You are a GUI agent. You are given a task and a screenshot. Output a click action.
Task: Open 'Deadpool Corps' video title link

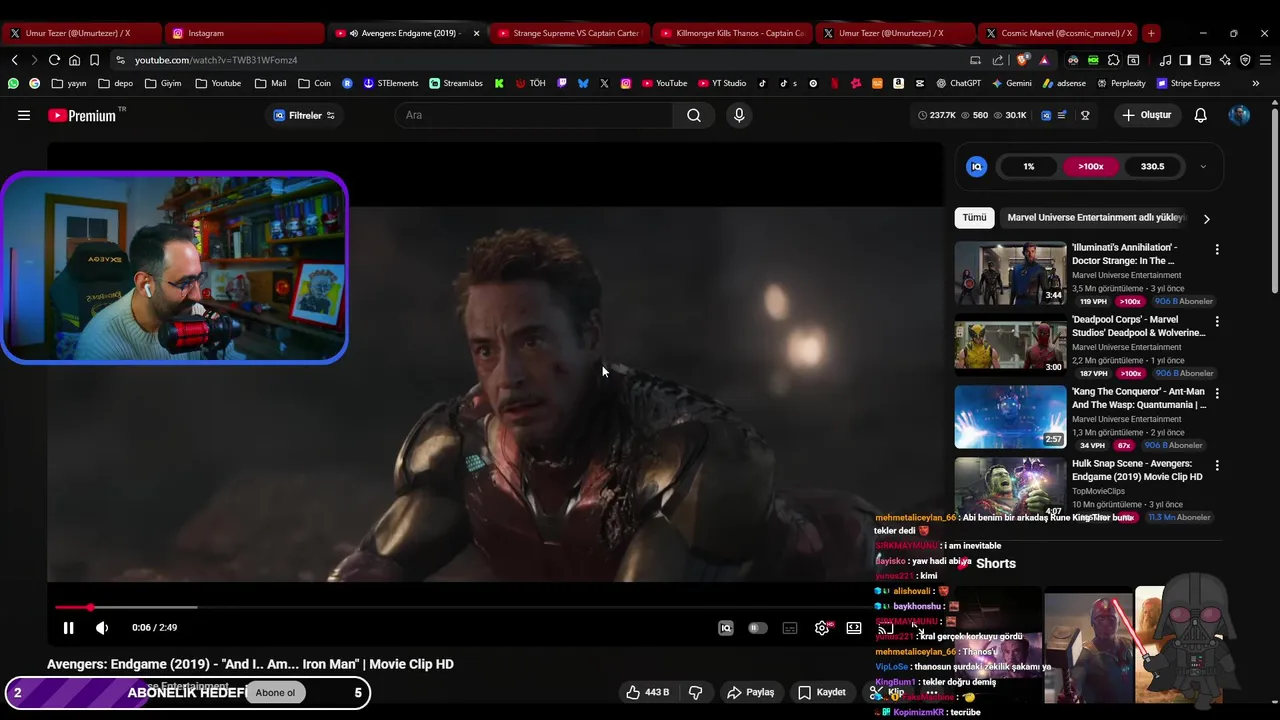point(1138,326)
